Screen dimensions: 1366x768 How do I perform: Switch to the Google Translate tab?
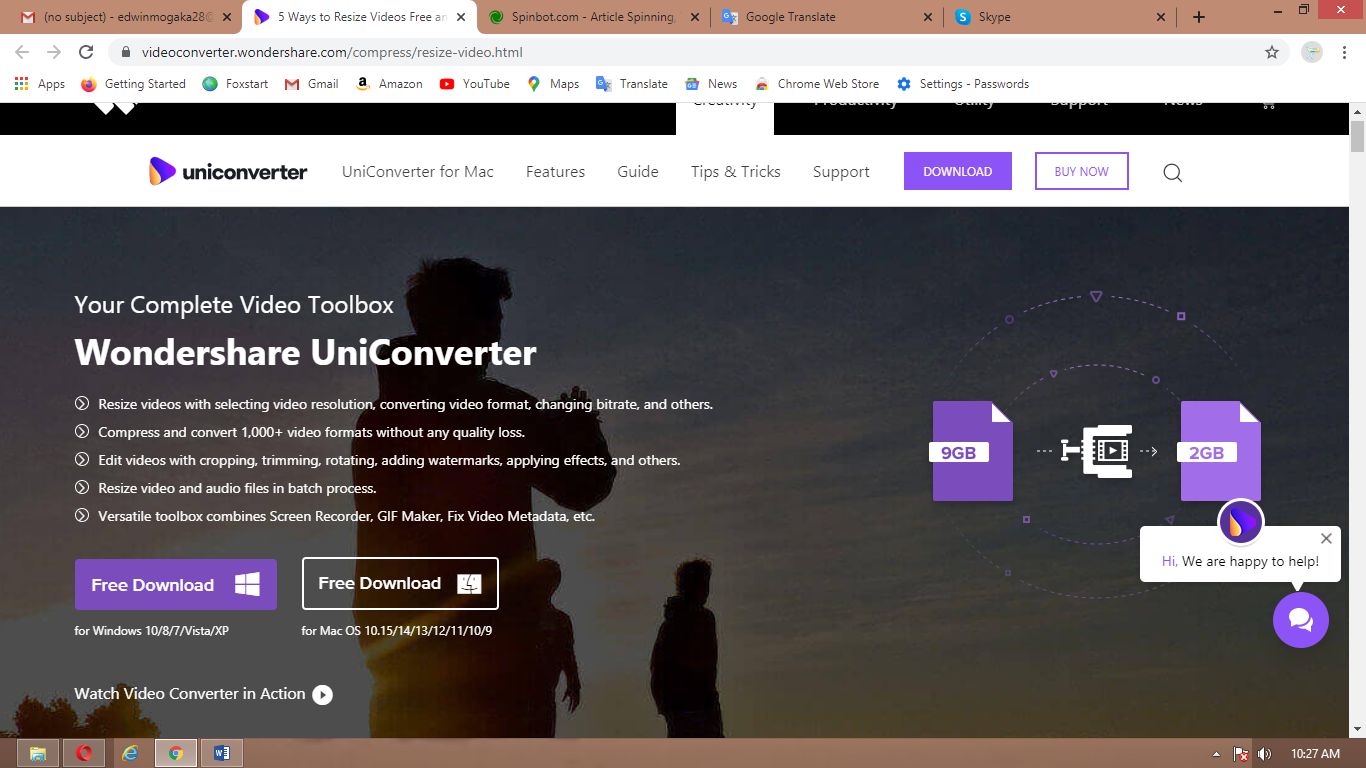pyautogui.click(x=826, y=17)
